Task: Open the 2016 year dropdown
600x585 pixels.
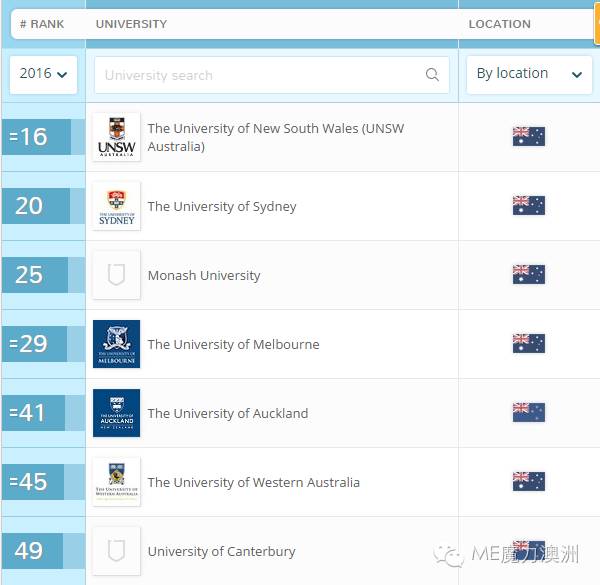Action: pos(43,75)
